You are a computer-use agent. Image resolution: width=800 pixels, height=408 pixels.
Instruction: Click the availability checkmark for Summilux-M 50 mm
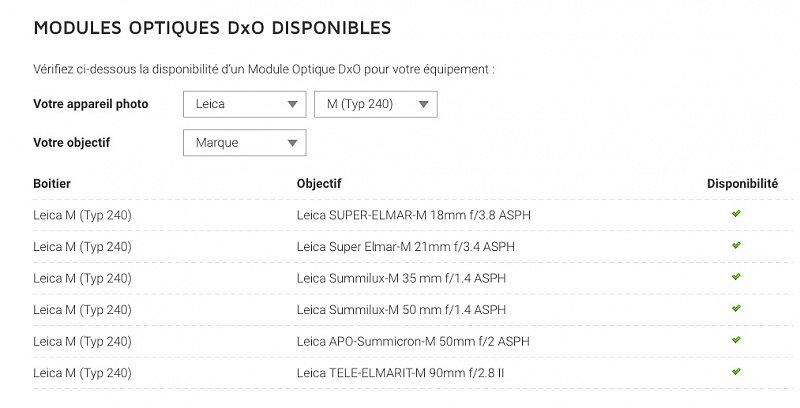[736, 309]
